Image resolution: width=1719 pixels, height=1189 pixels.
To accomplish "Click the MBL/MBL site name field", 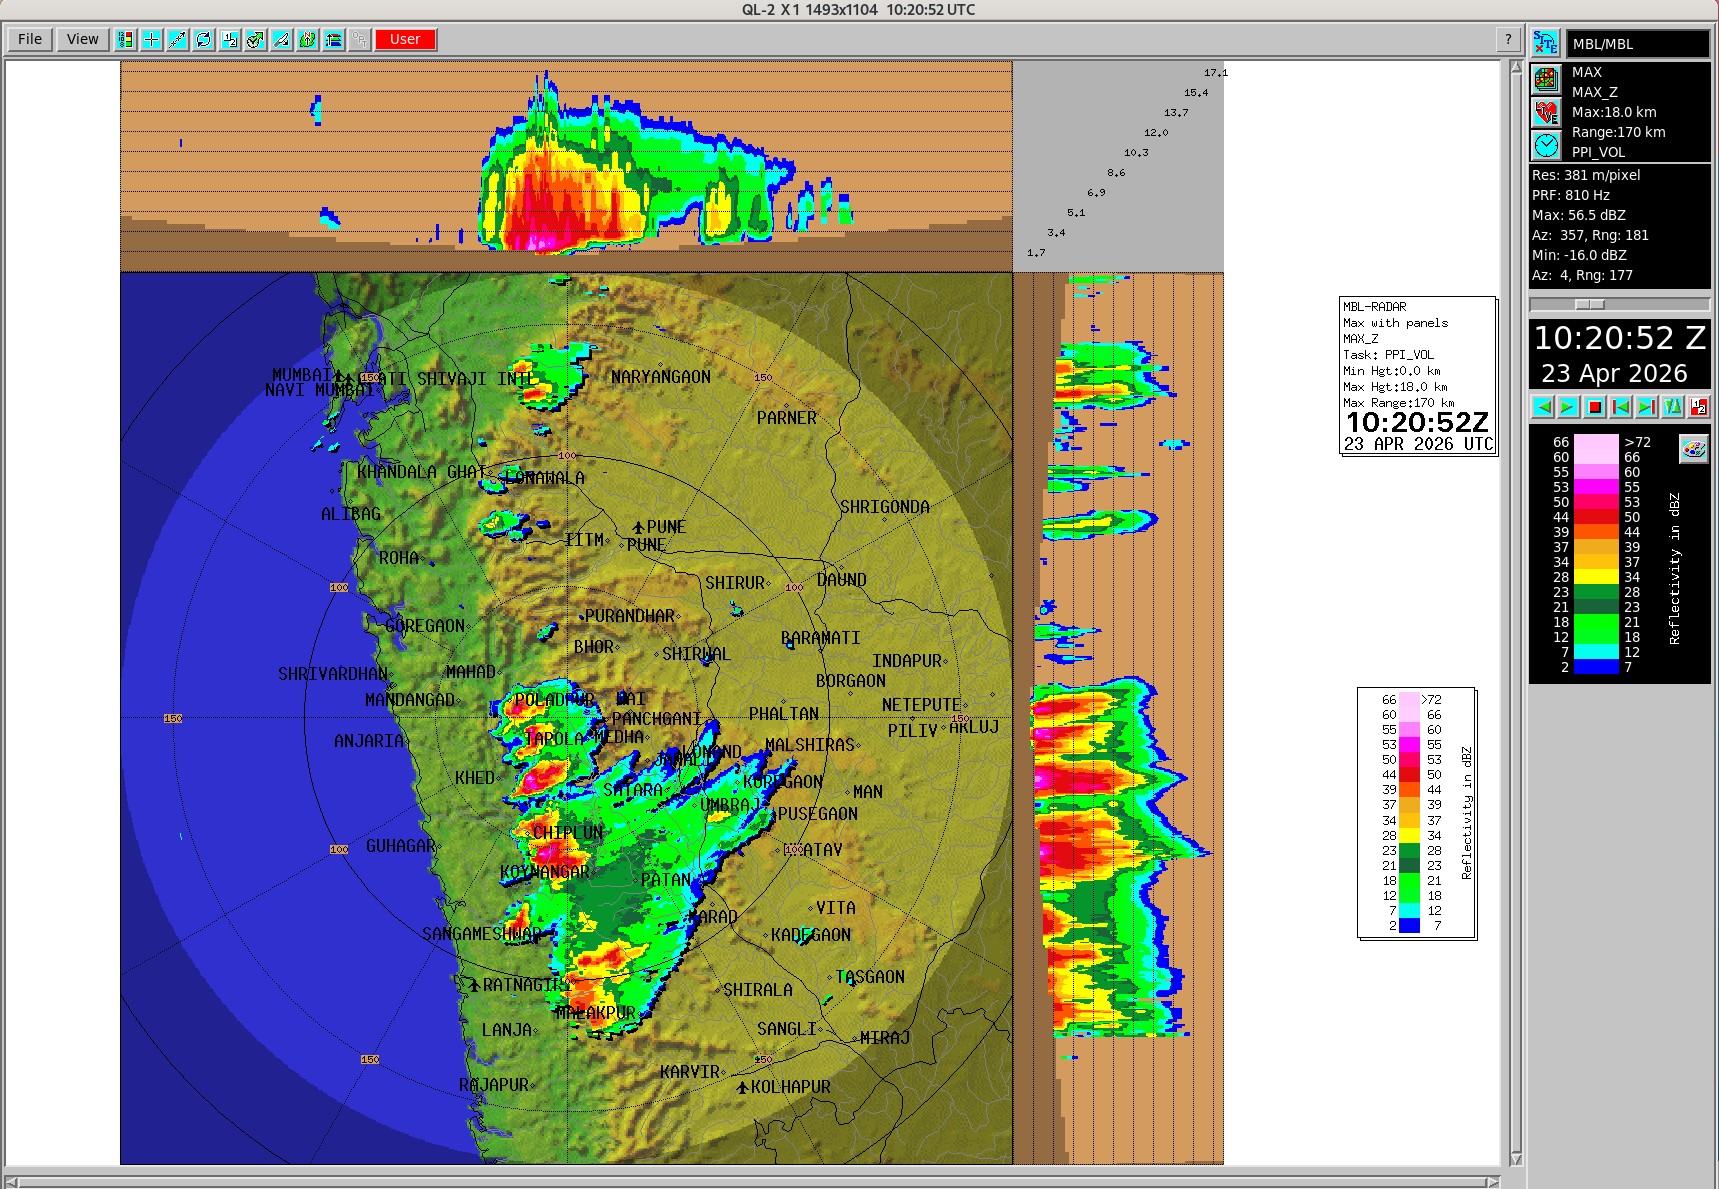I will pyautogui.click(x=1637, y=44).
